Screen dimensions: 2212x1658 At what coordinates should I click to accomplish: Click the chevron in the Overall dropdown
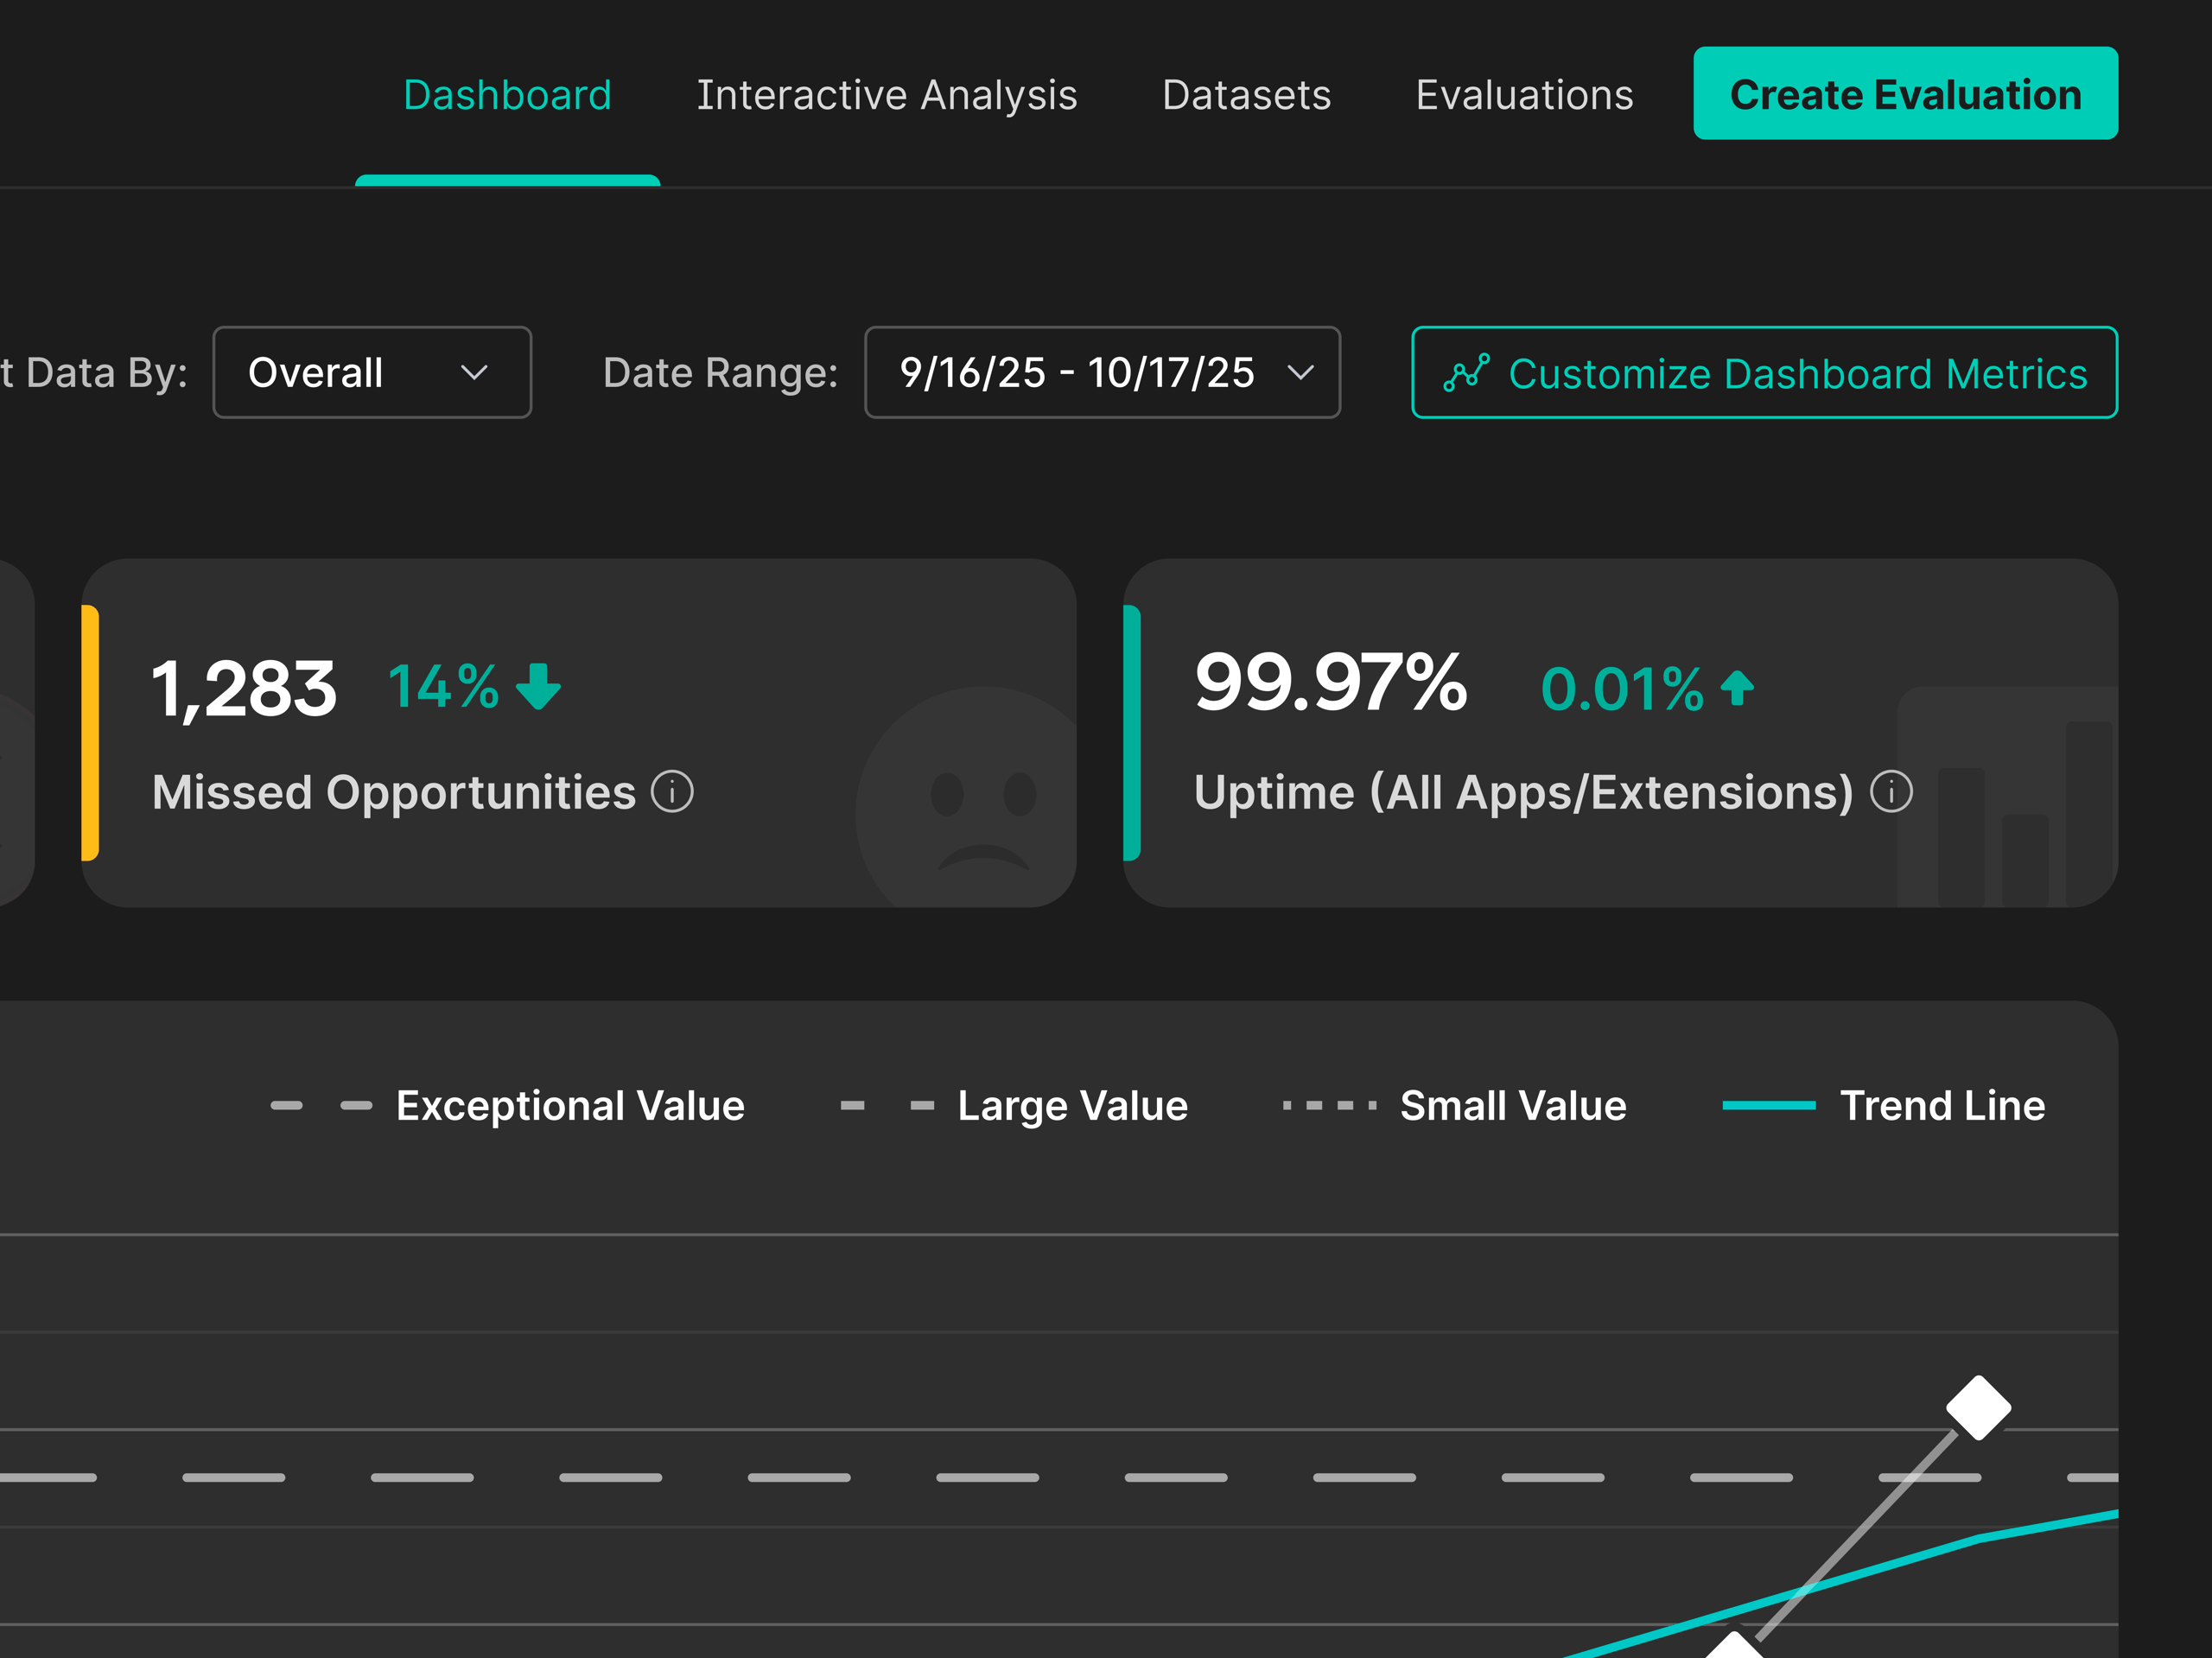click(474, 373)
